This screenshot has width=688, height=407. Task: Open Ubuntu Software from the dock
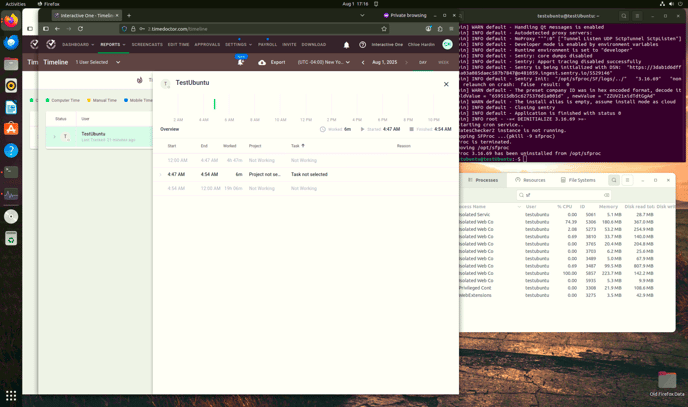pos(11,129)
